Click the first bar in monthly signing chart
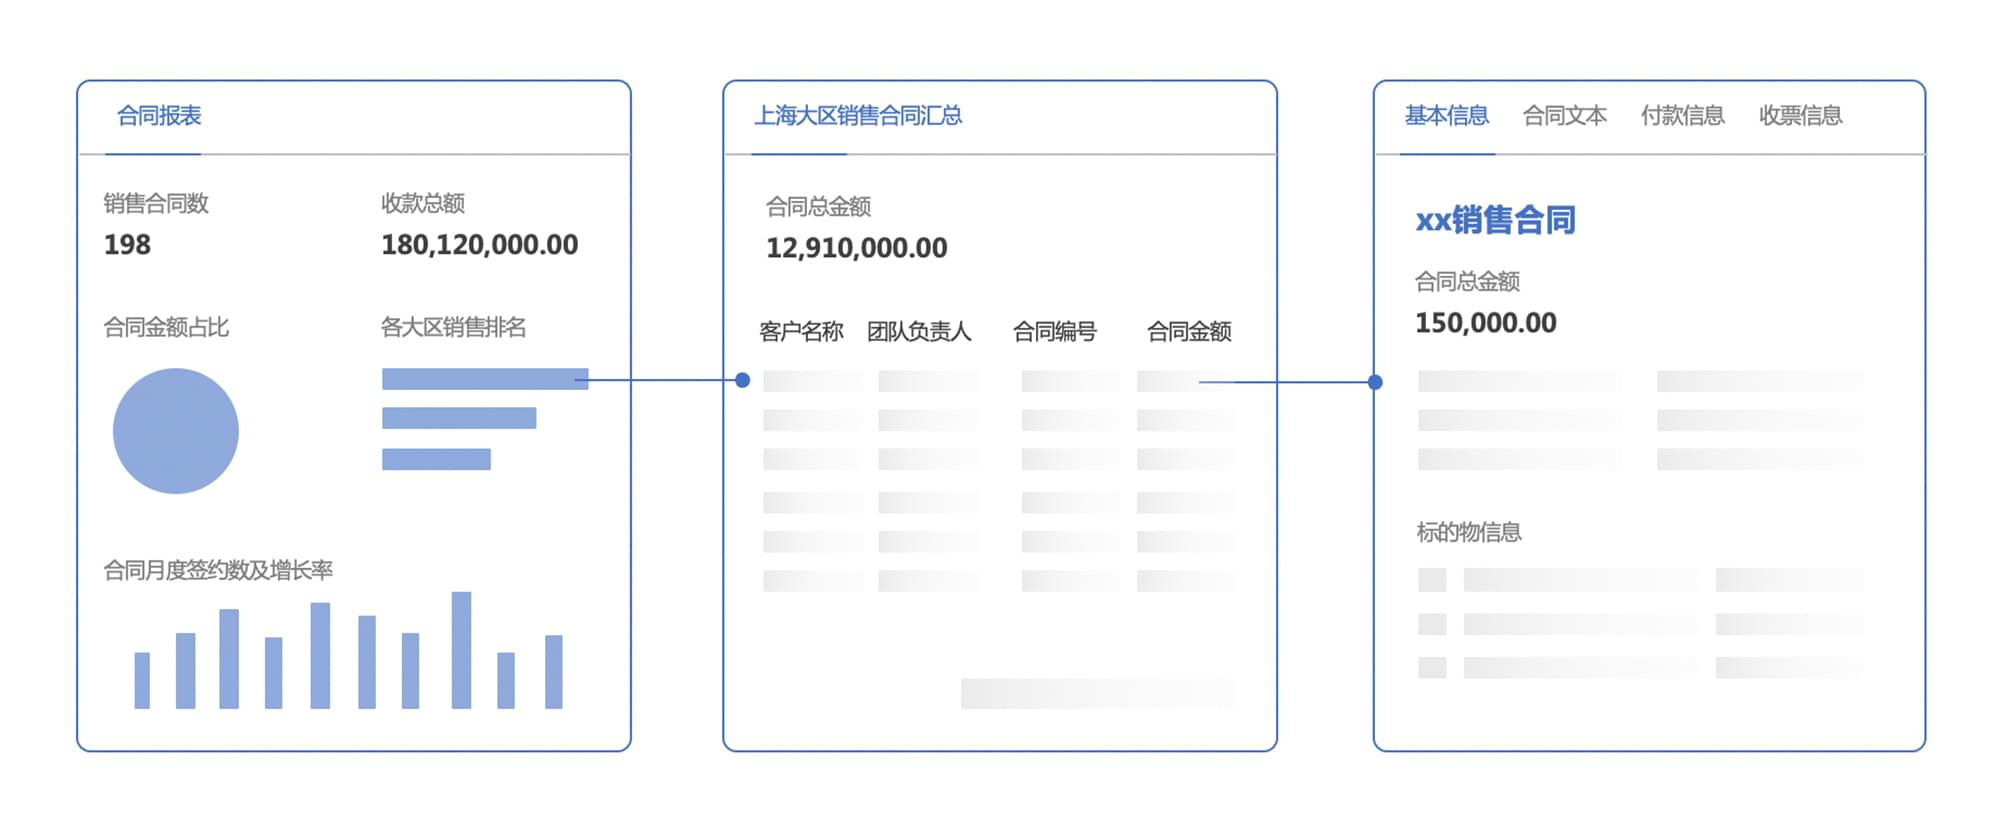Image resolution: width=2000 pixels, height=829 pixels. (142, 680)
